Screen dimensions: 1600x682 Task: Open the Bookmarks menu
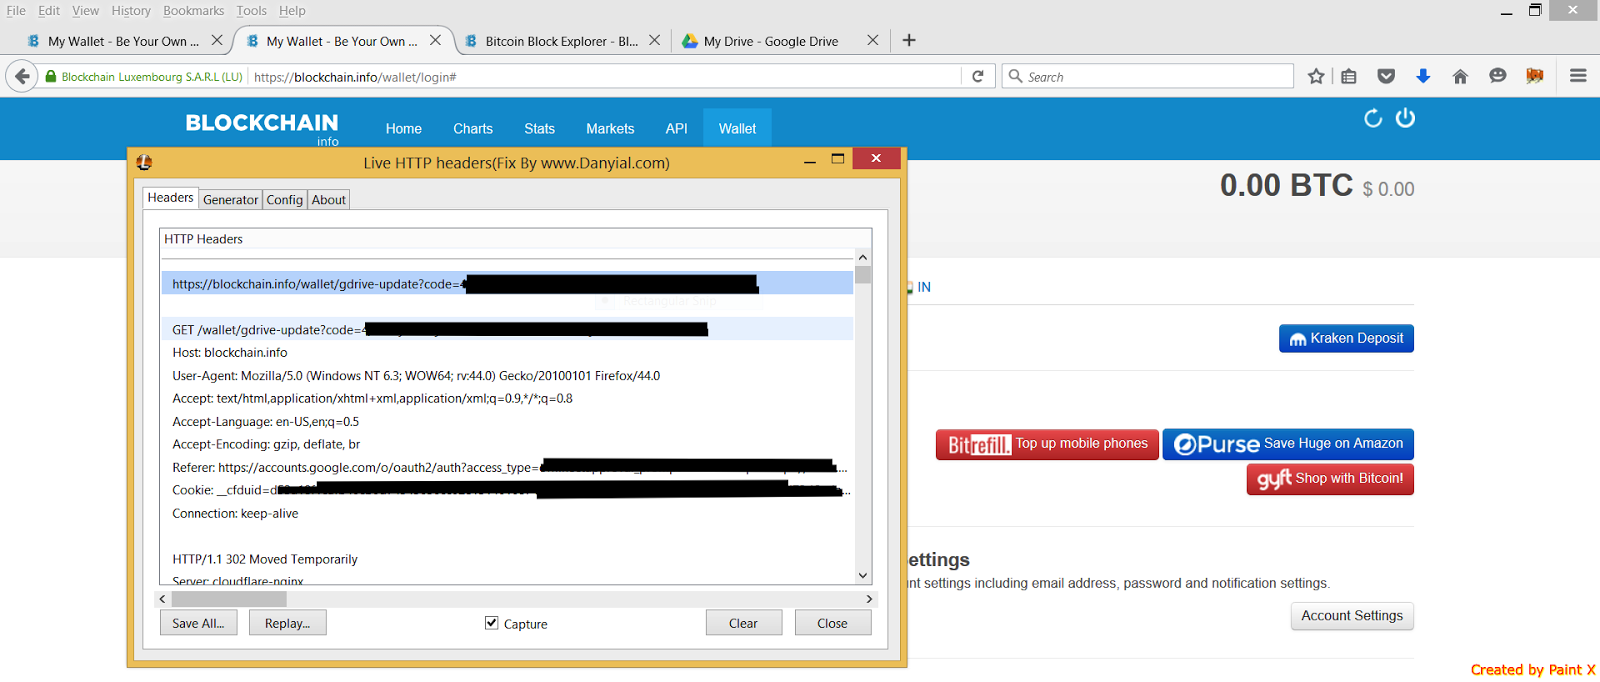(x=193, y=11)
